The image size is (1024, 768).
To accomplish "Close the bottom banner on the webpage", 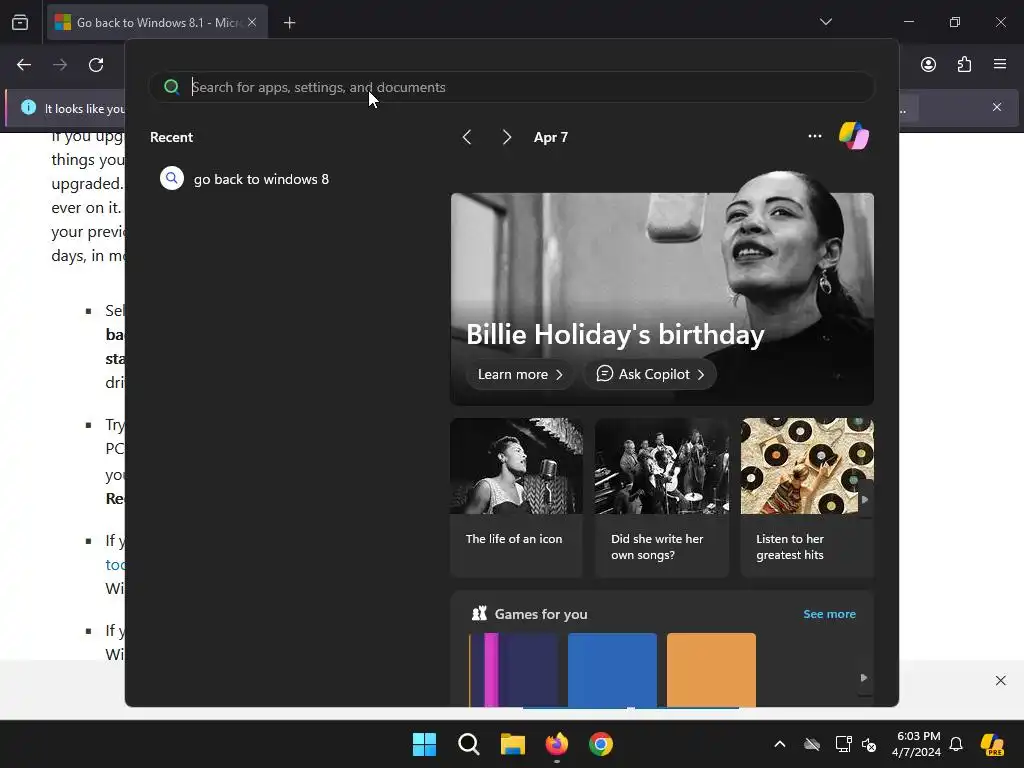I will pyautogui.click(x=1000, y=680).
